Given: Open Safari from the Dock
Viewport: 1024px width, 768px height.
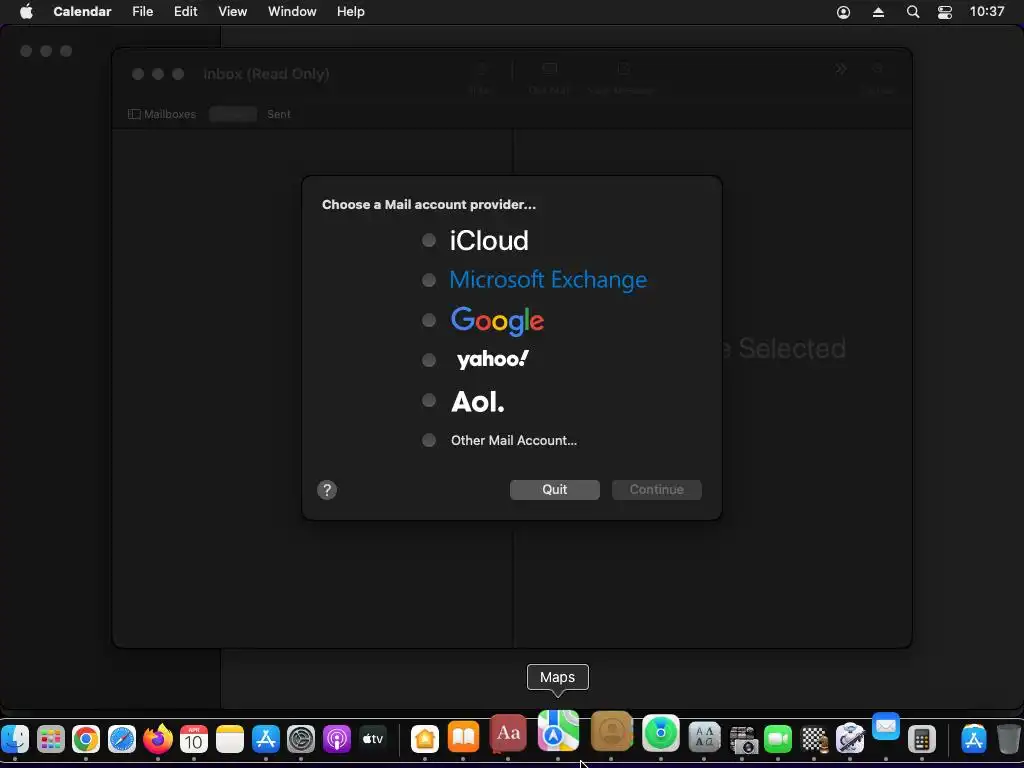Looking at the screenshot, I should tap(121, 740).
